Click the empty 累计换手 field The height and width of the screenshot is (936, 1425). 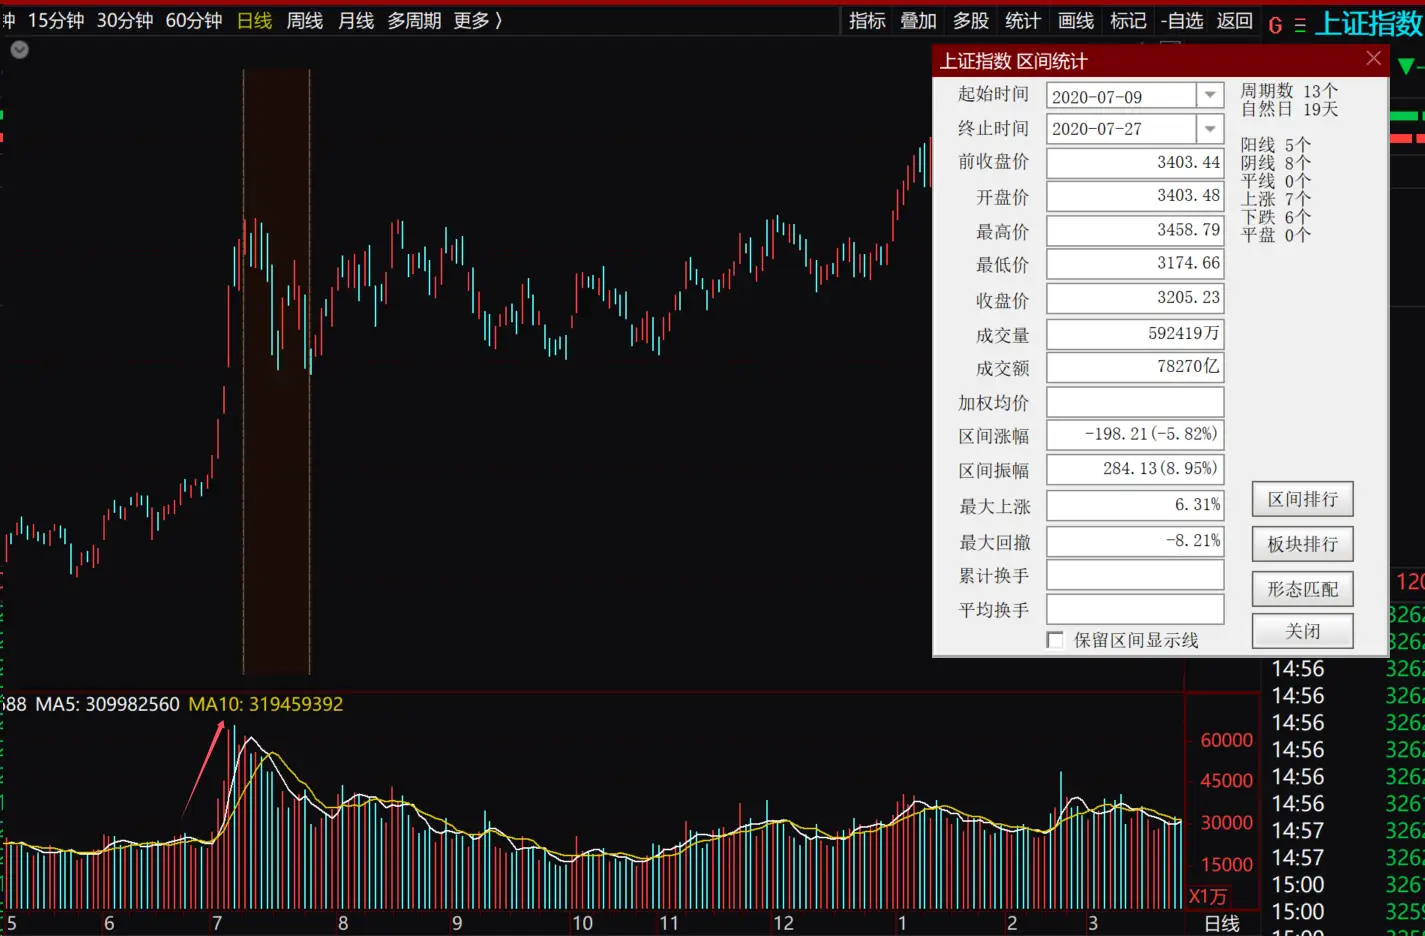pyautogui.click(x=1135, y=575)
